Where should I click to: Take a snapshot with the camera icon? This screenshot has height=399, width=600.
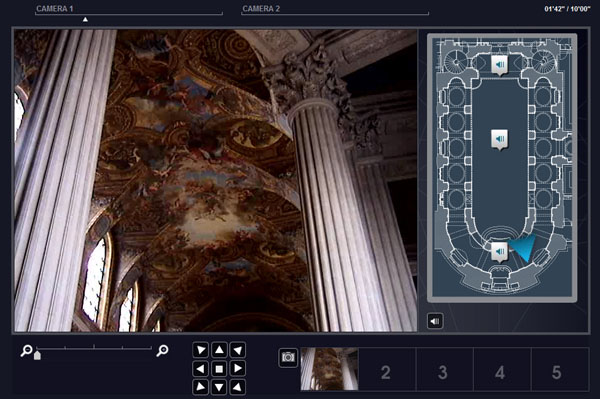click(x=288, y=358)
